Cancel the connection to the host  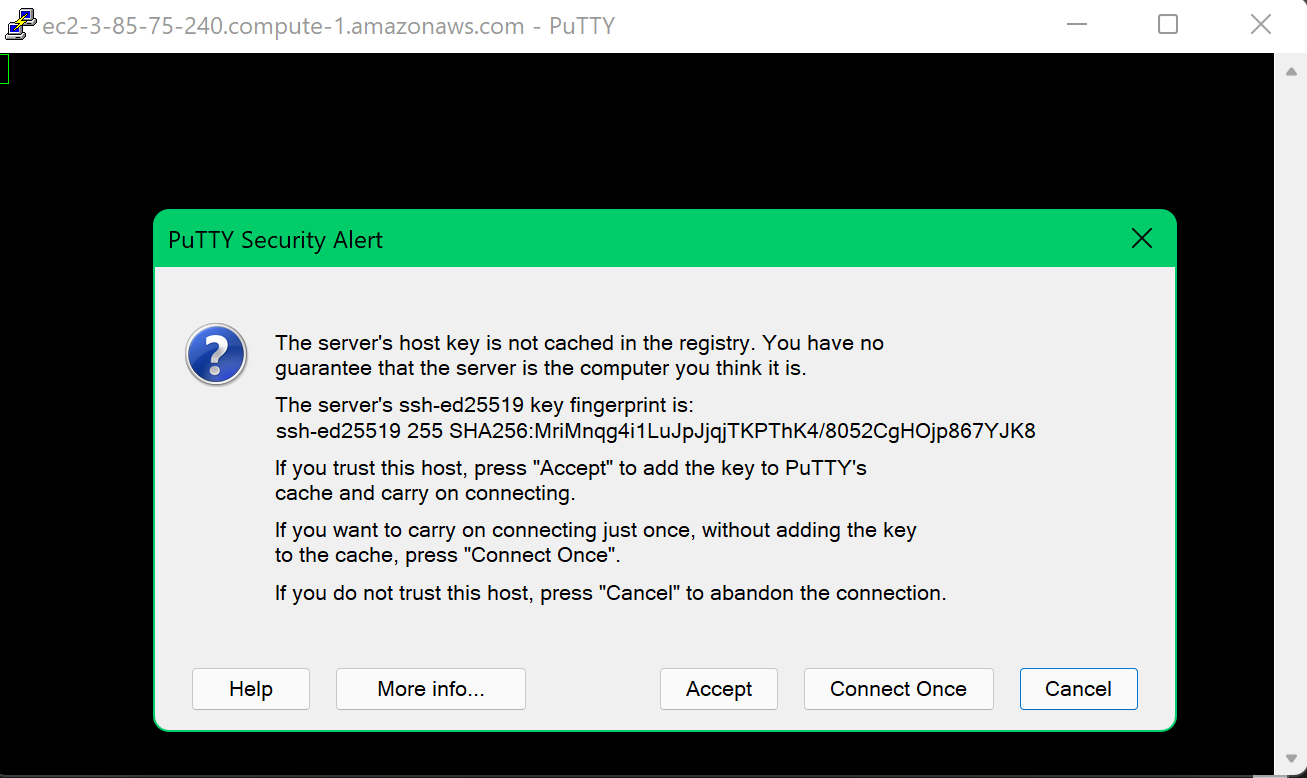pos(1079,689)
